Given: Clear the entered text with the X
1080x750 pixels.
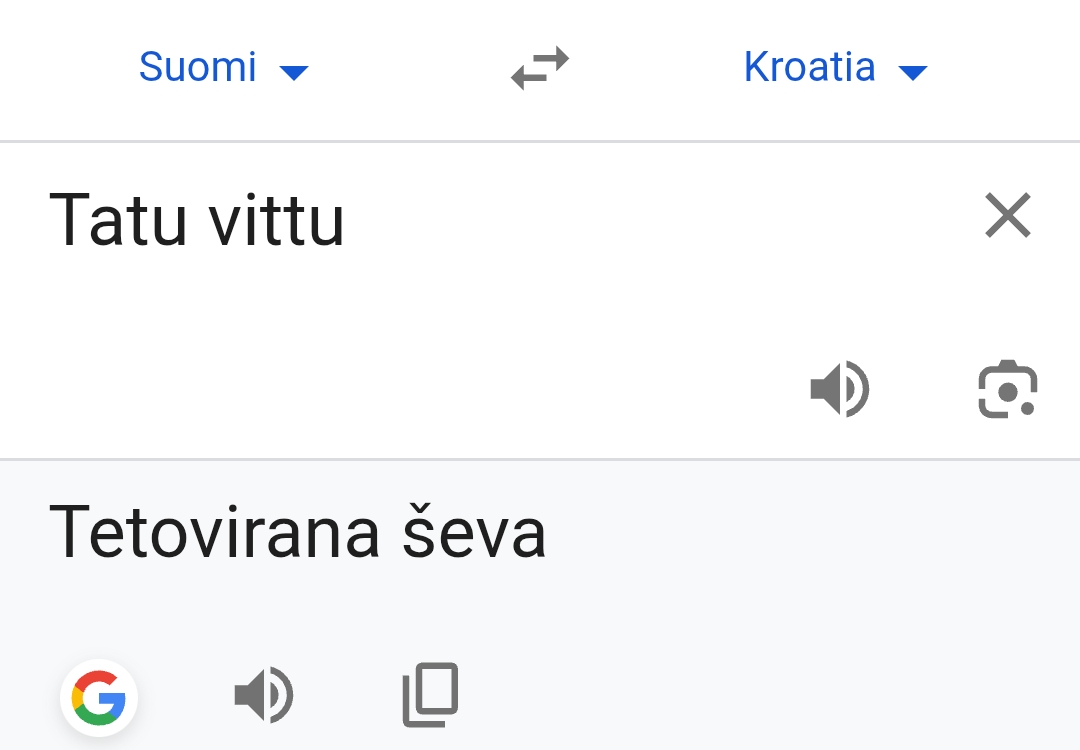Looking at the screenshot, I should click(1008, 215).
